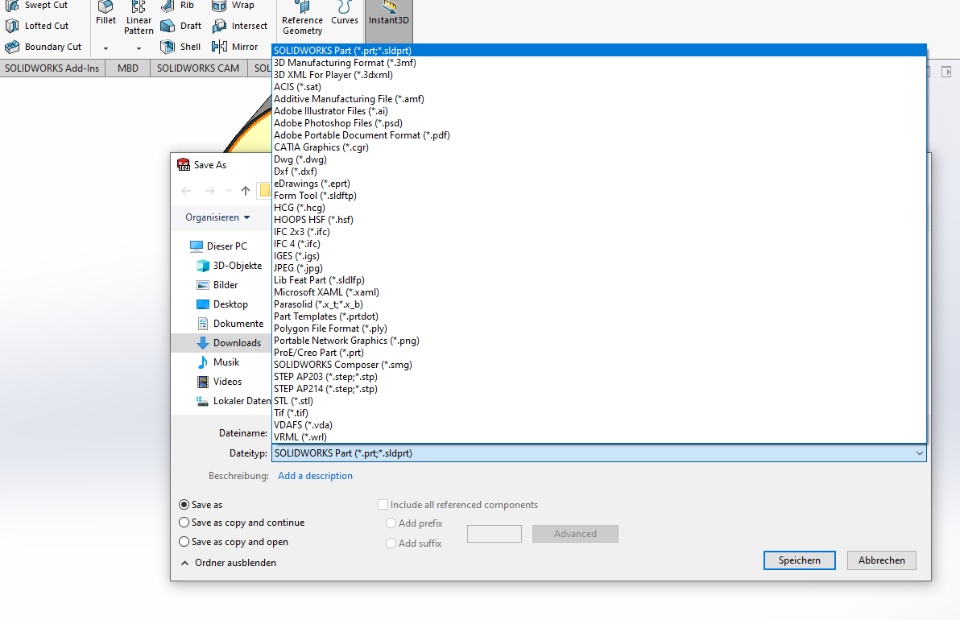Choose STEP AP203 file type
The height and width of the screenshot is (620, 960).
coord(599,376)
